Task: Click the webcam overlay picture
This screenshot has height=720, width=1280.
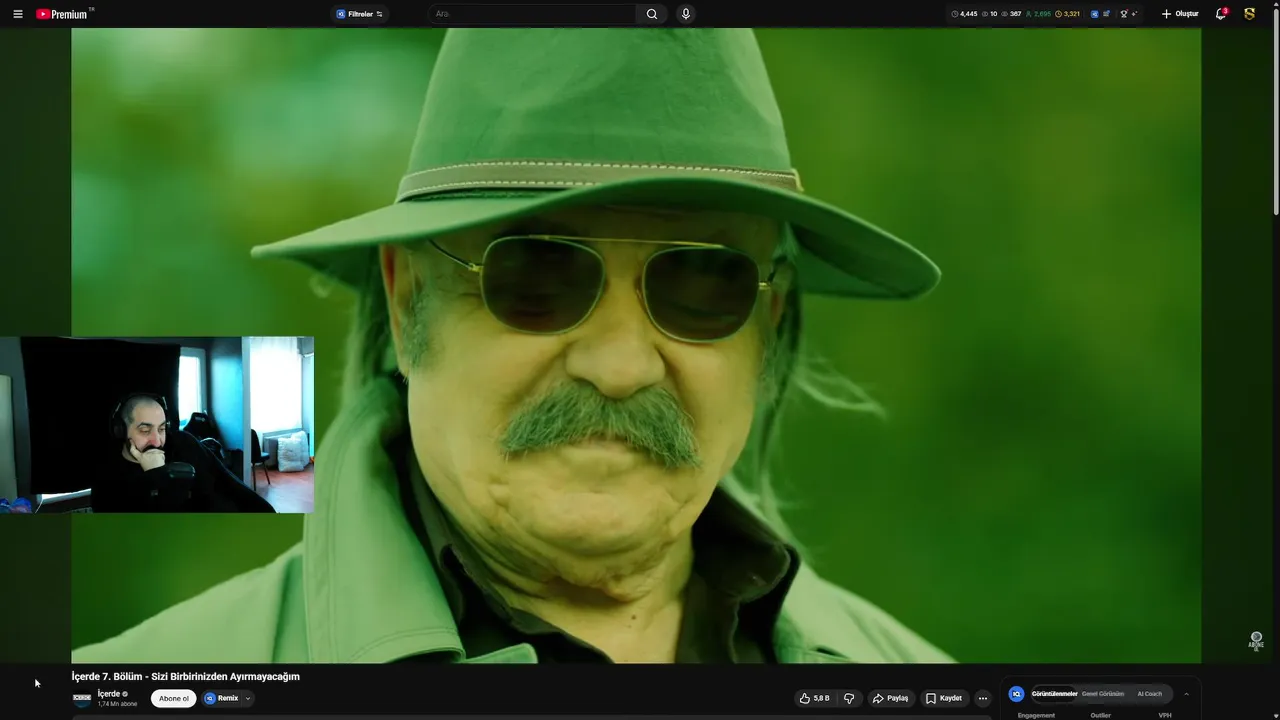Action: coord(157,424)
